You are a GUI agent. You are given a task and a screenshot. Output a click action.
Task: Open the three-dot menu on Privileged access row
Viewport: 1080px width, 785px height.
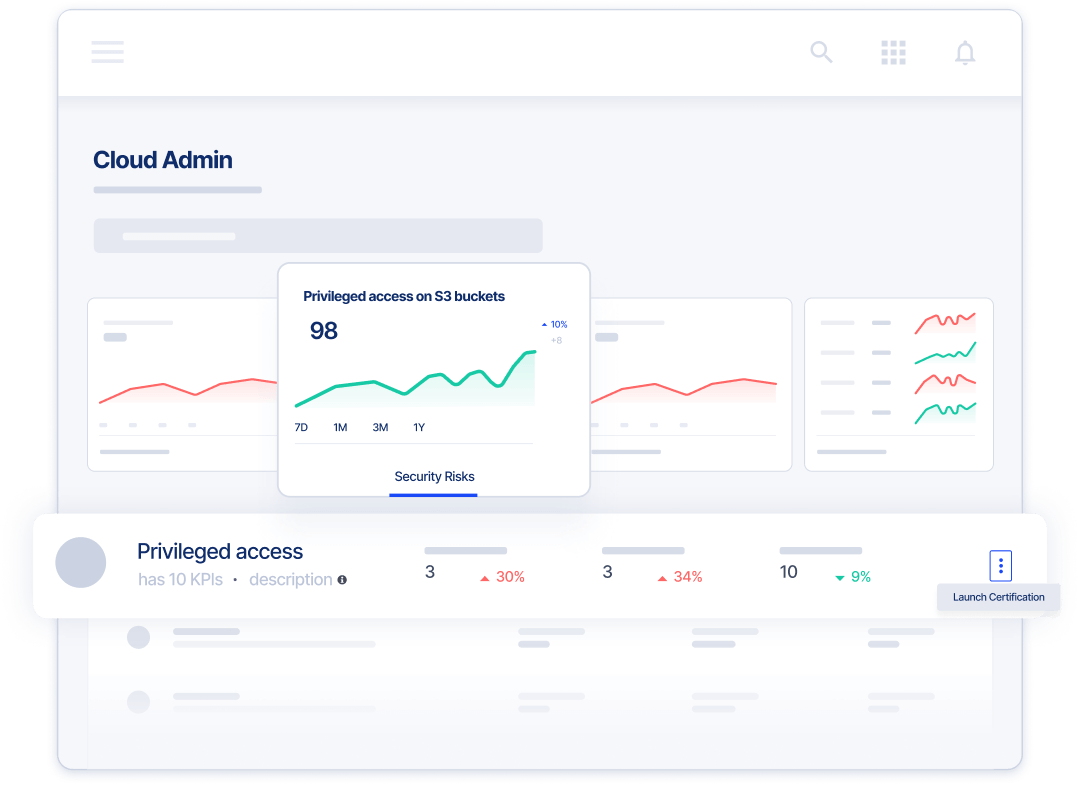[1000, 565]
